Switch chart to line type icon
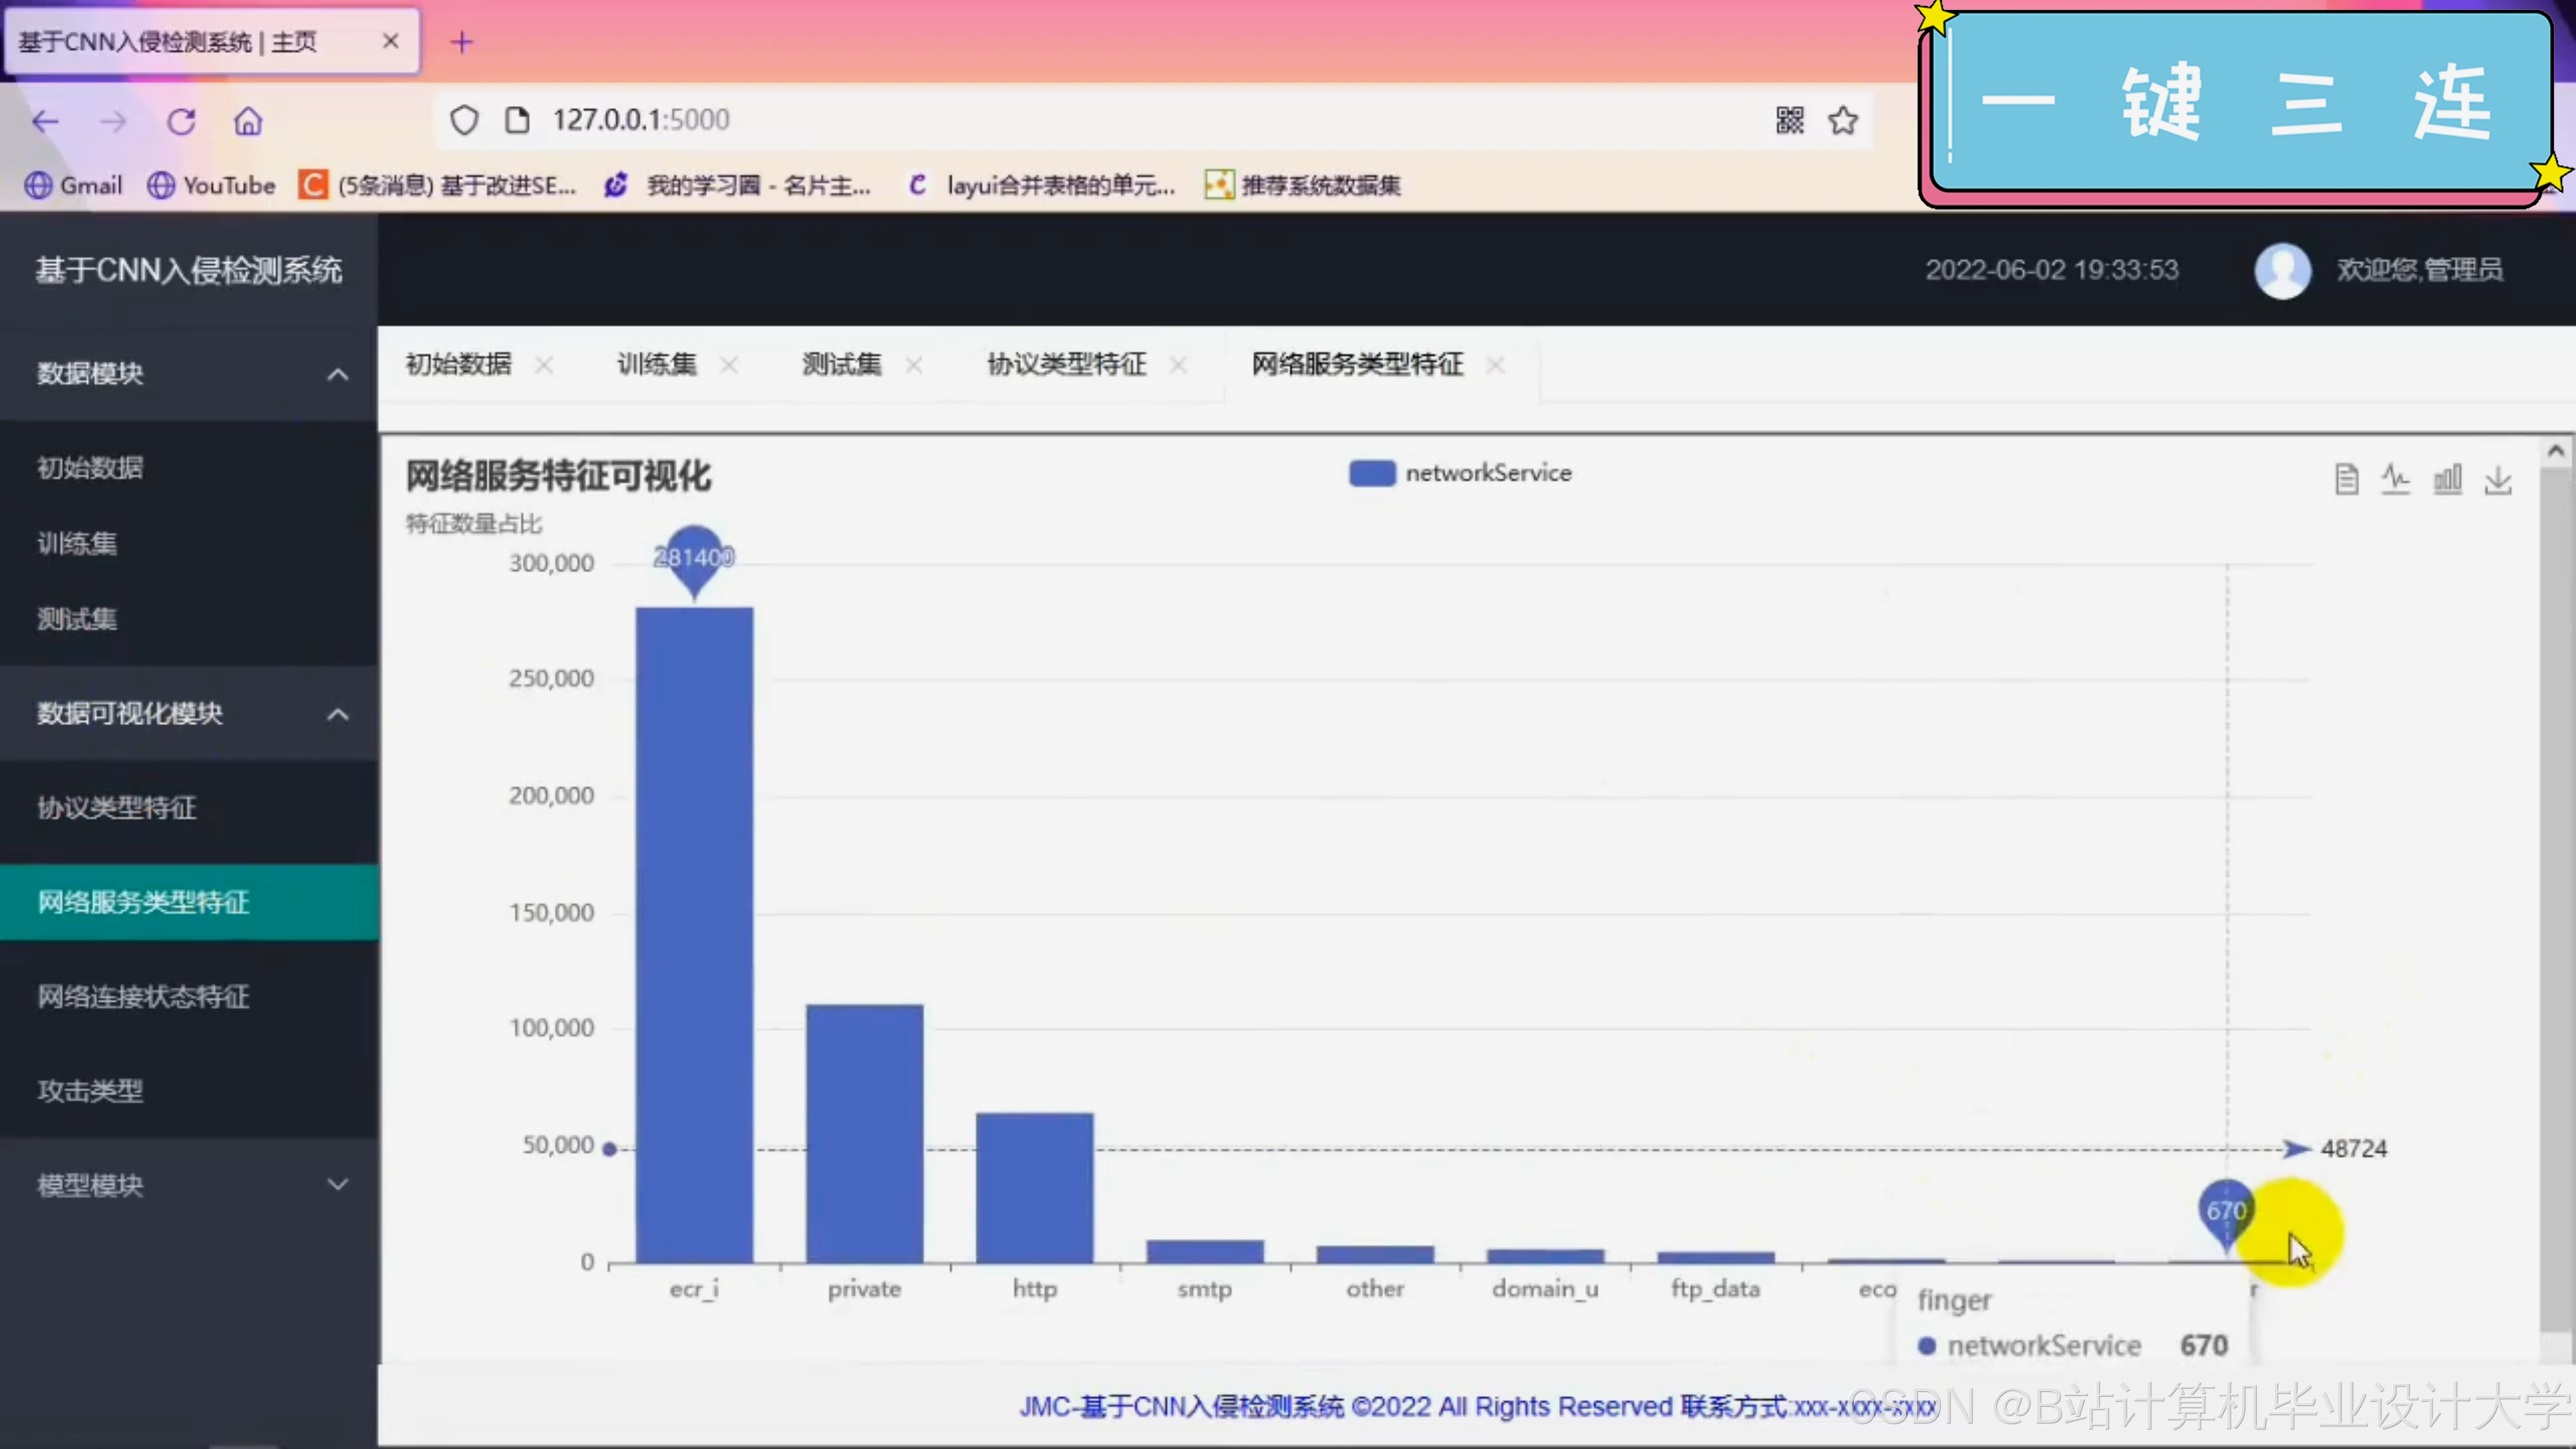This screenshot has height=1449, width=2576. [2396, 480]
